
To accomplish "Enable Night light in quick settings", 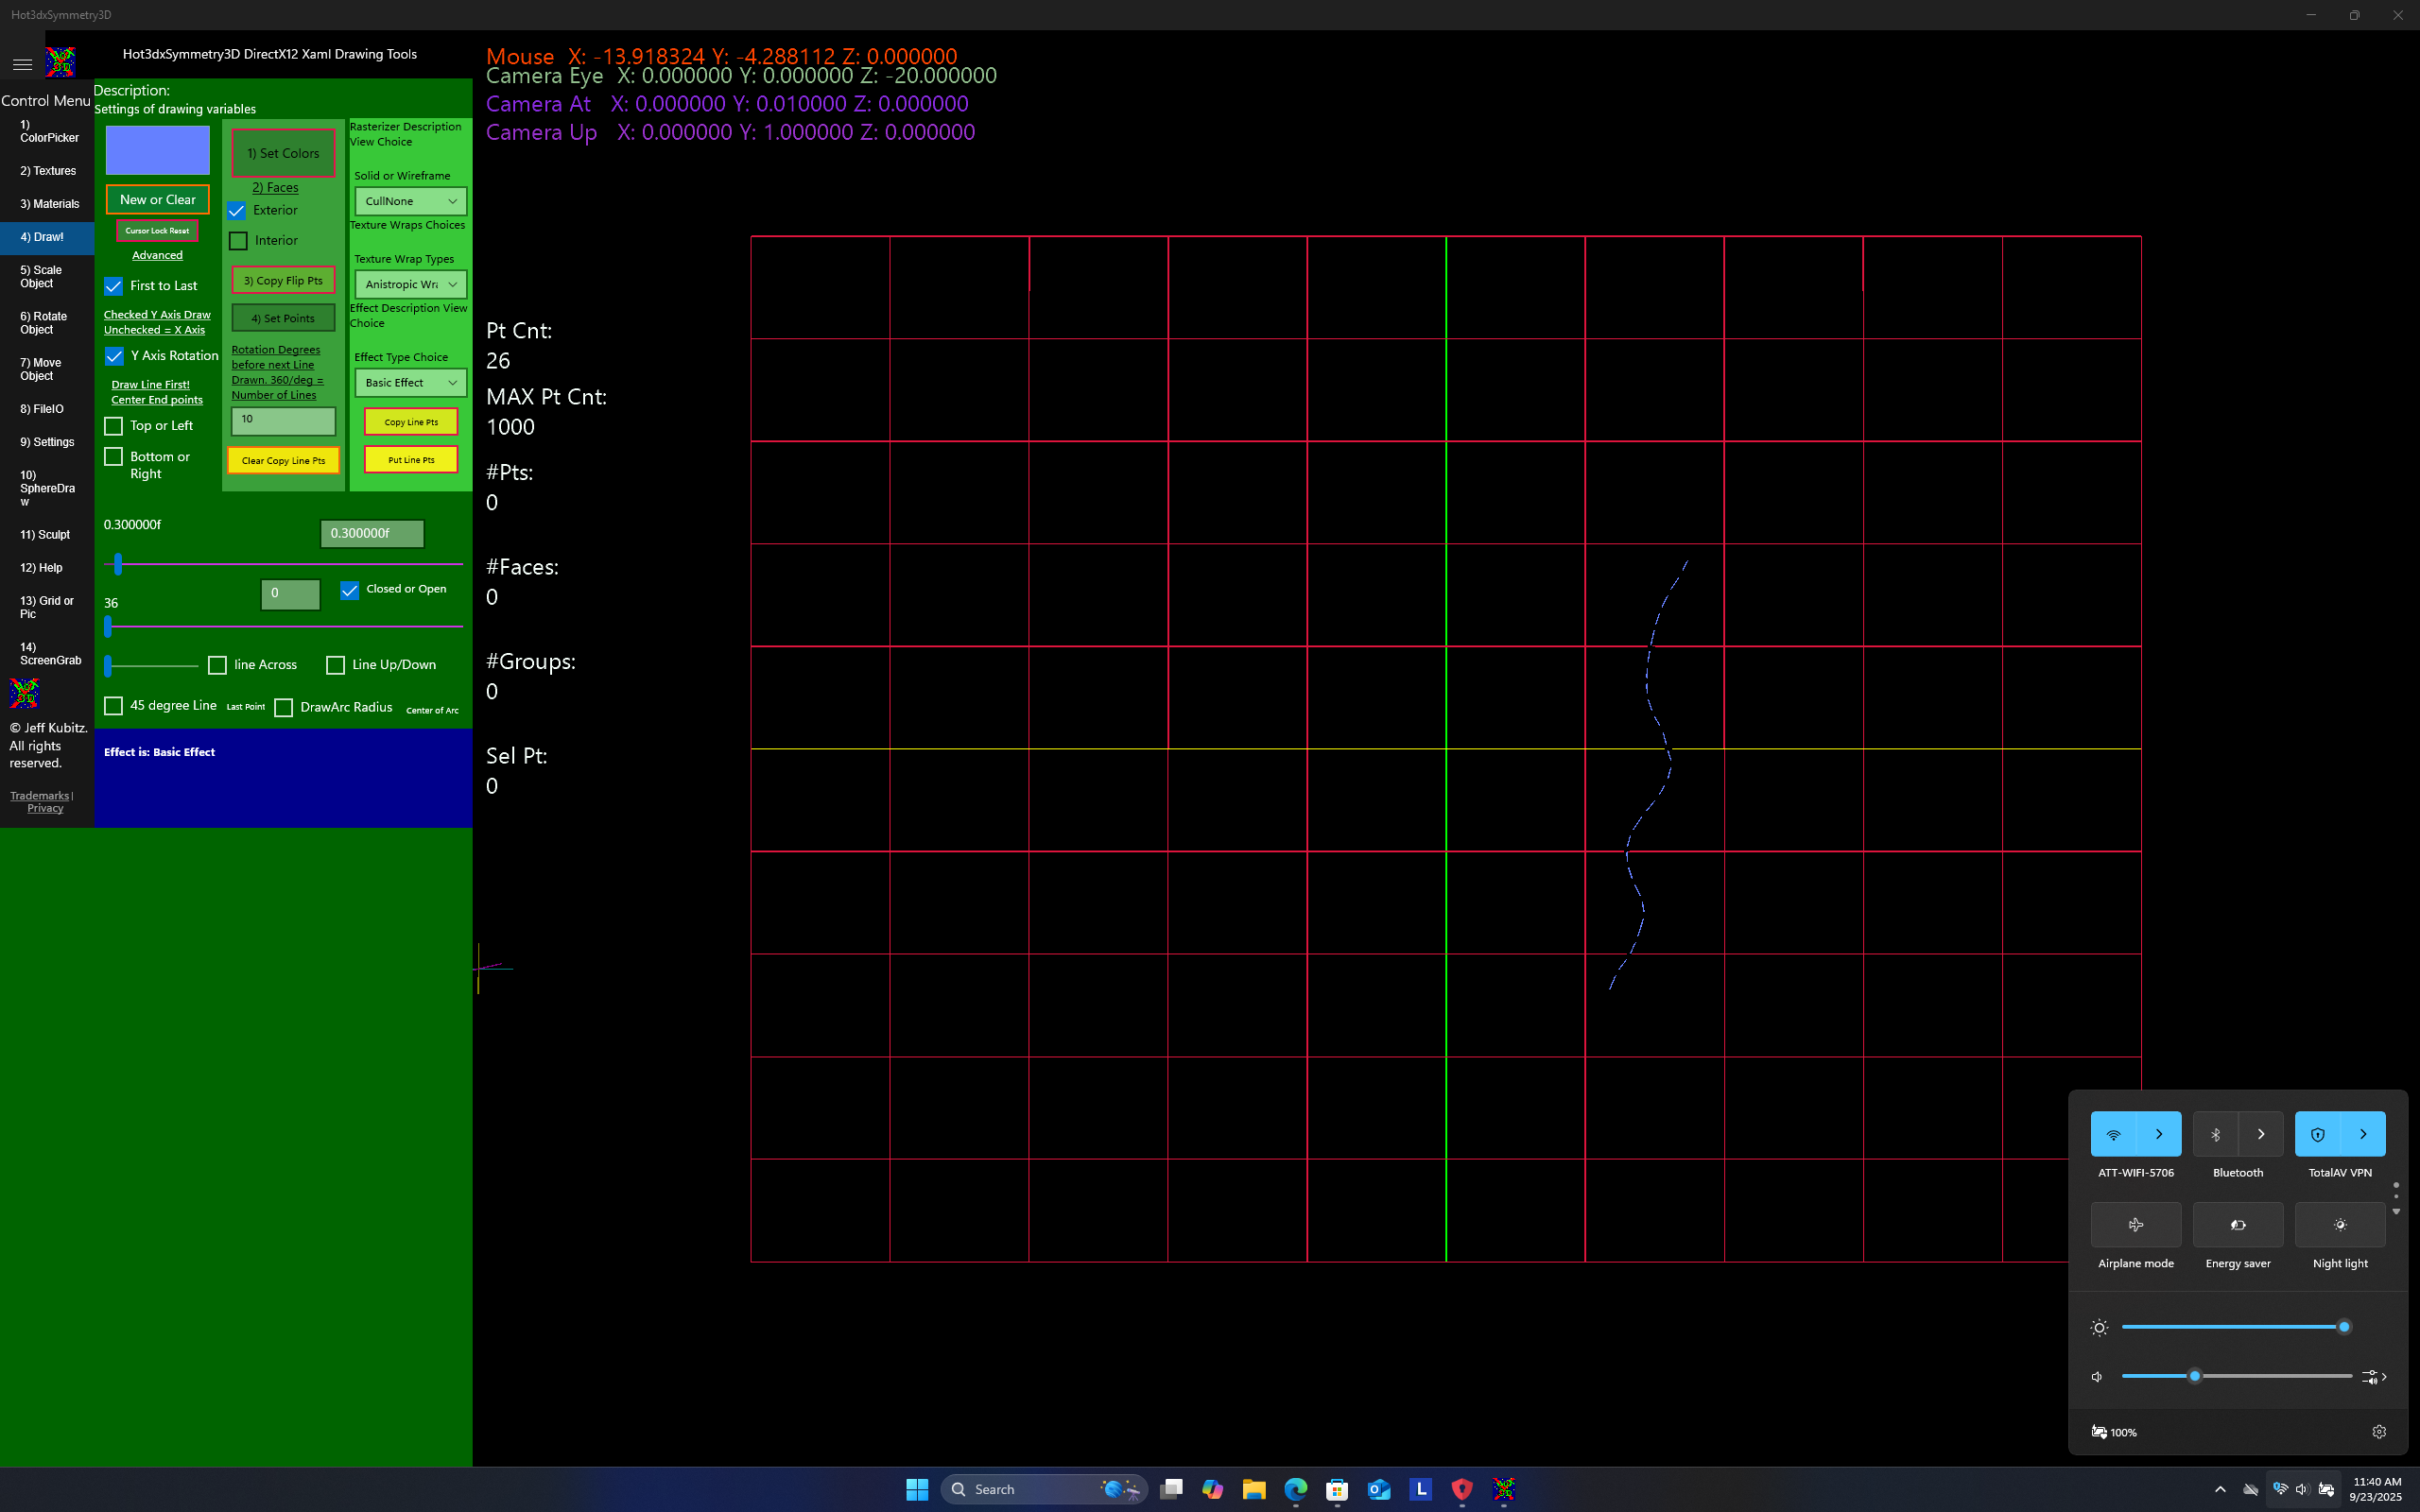I will click(2339, 1224).
